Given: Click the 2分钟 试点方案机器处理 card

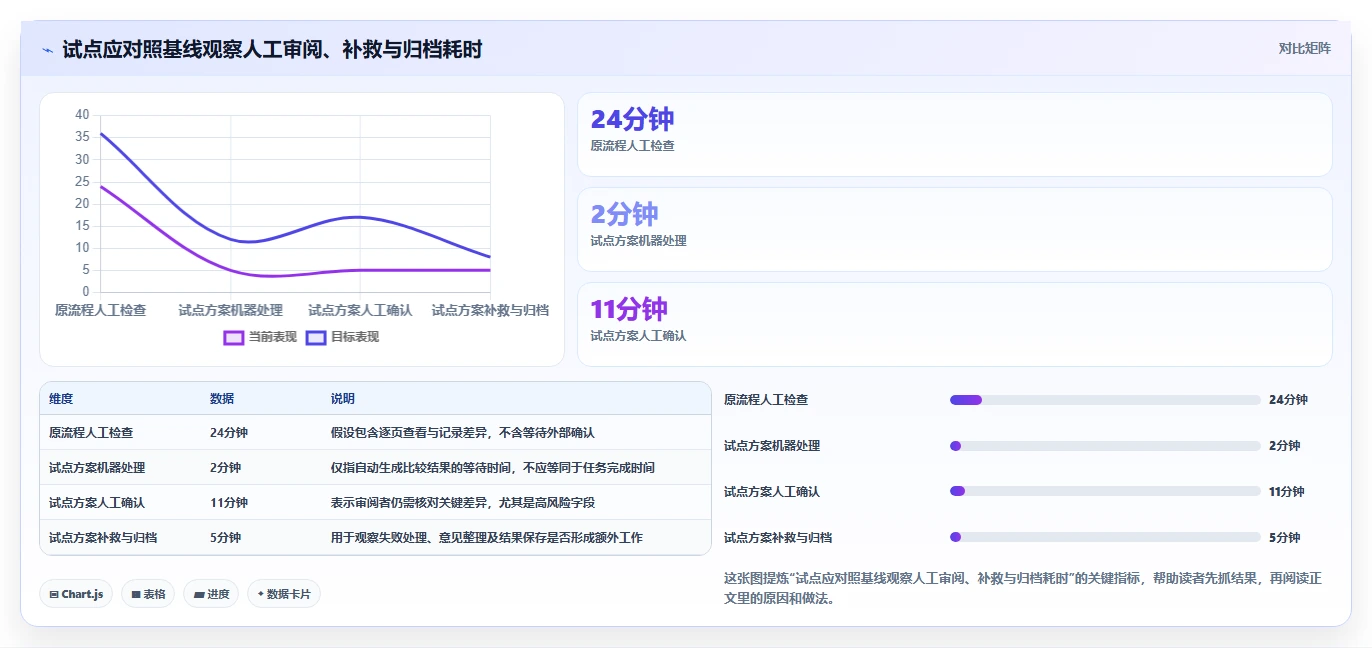Looking at the screenshot, I should [955, 229].
